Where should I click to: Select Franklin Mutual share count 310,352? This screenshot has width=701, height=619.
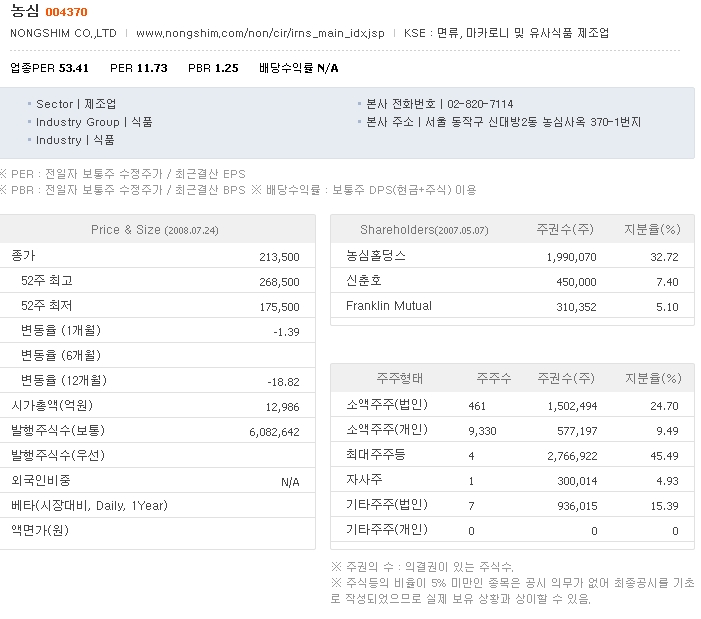tap(576, 307)
